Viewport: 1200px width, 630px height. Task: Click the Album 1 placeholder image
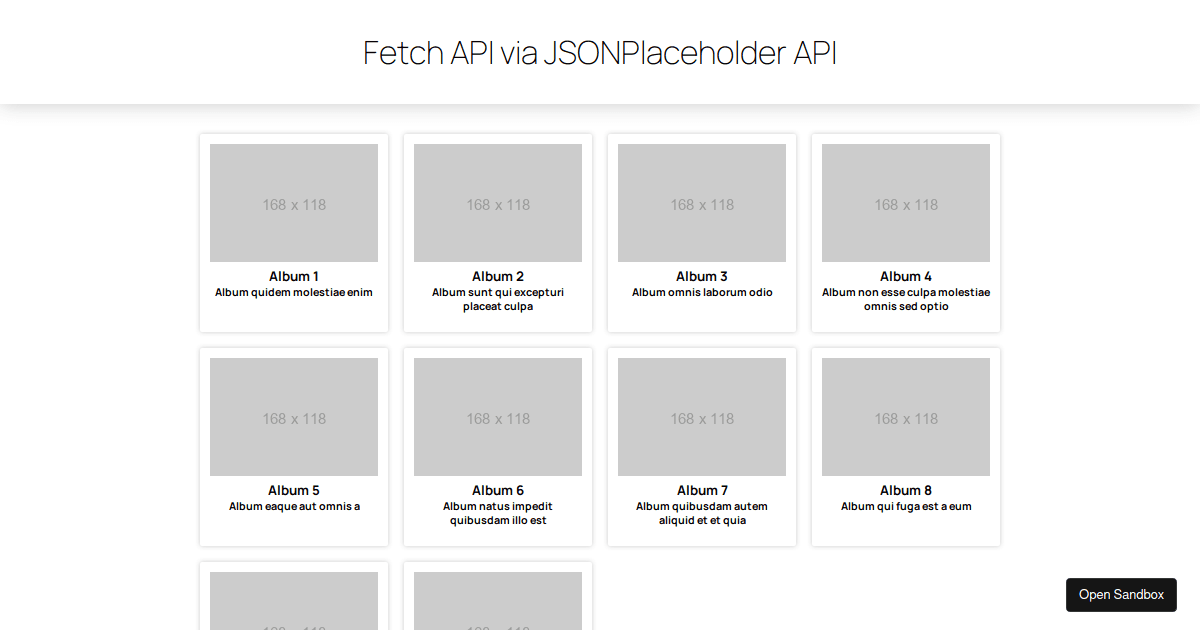click(293, 202)
